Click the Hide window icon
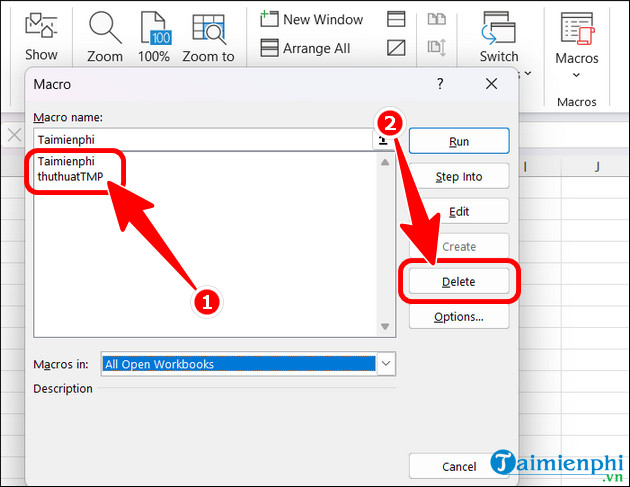630x487 pixels. point(396,48)
